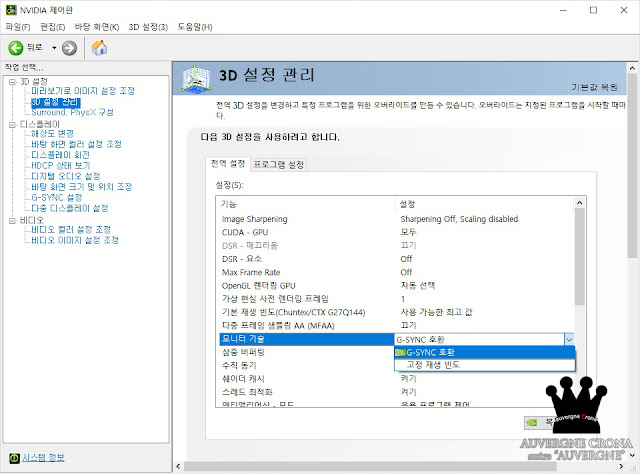Switch to the 프로그램 설정 tab
This screenshot has height=474, width=640.
pyautogui.click(x=278, y=165)
